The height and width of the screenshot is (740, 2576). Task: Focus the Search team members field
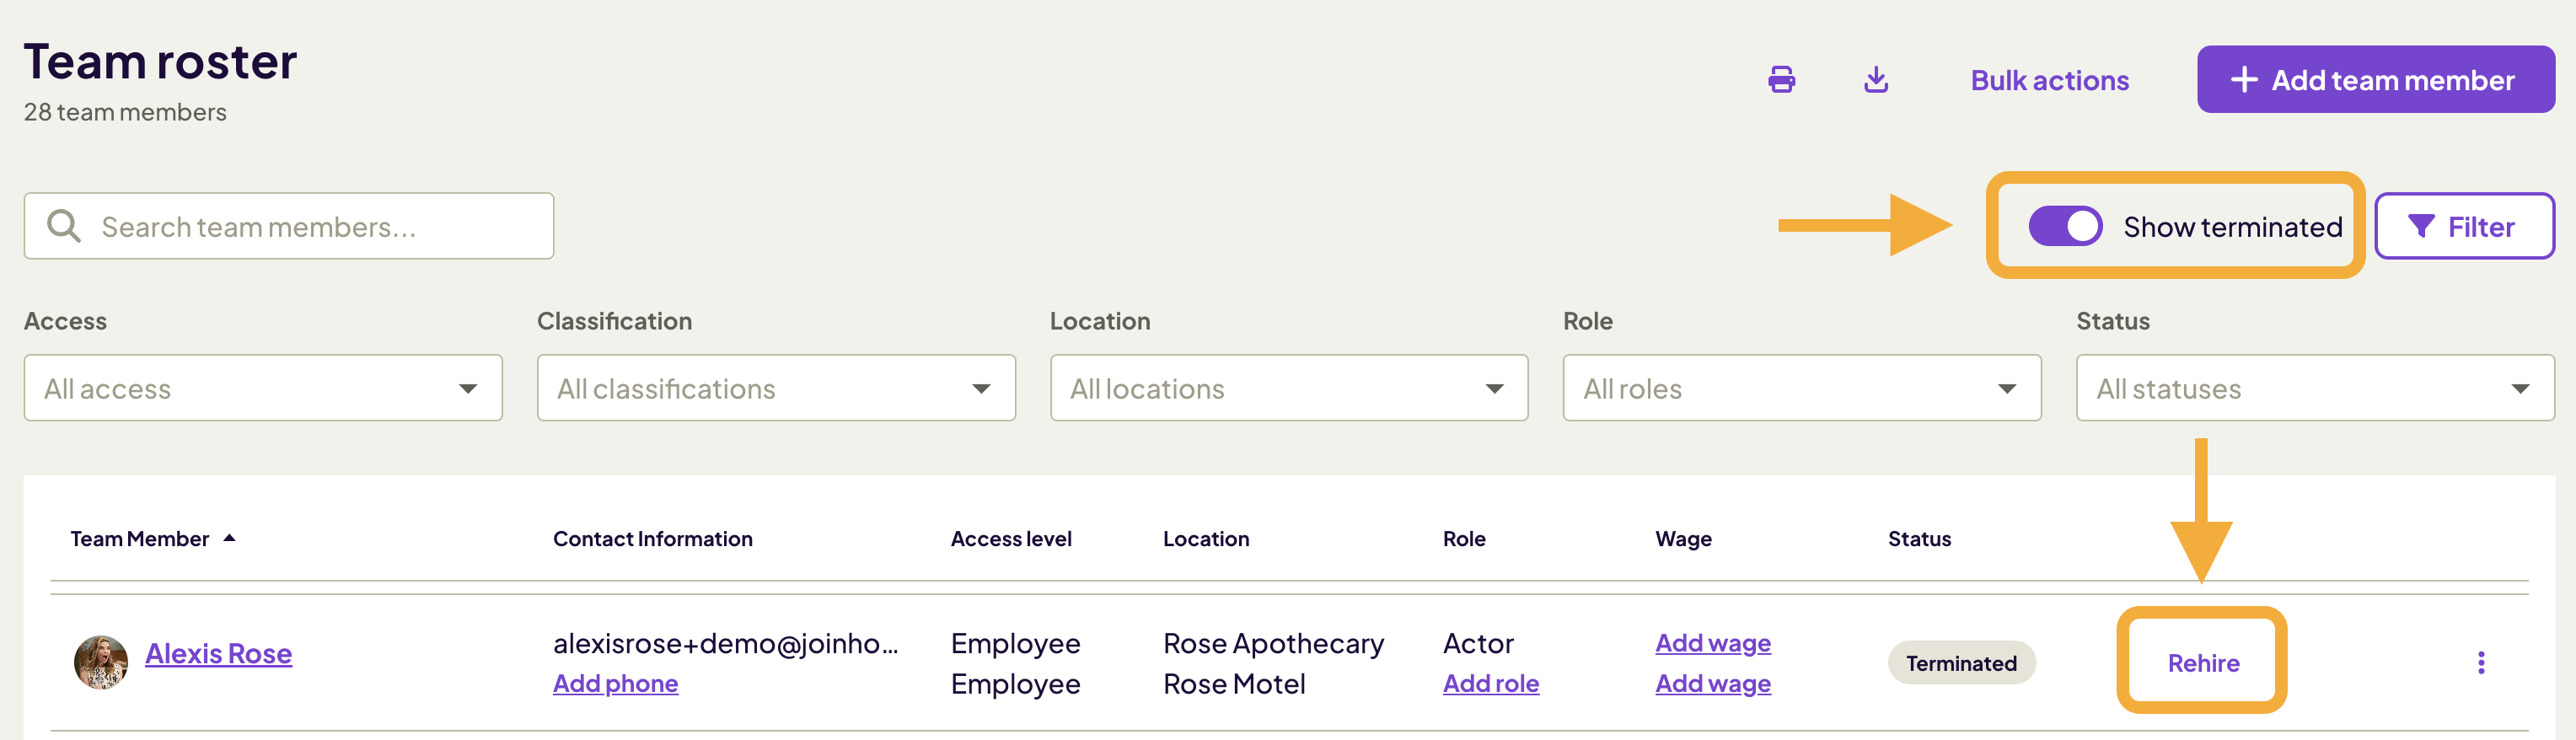(x=320, y=227)
